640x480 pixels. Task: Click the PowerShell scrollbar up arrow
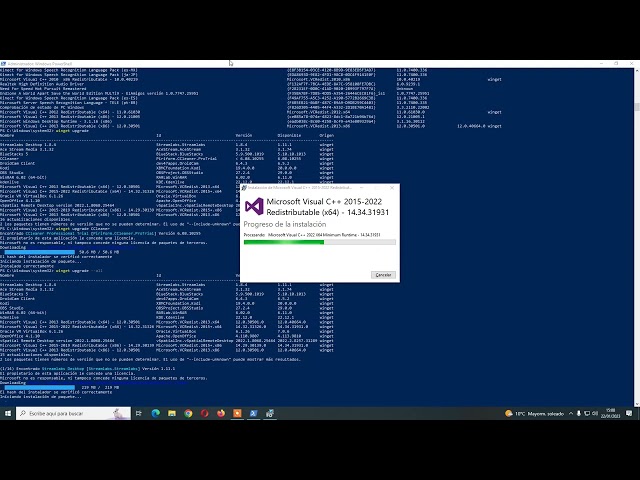coord(637,71)
